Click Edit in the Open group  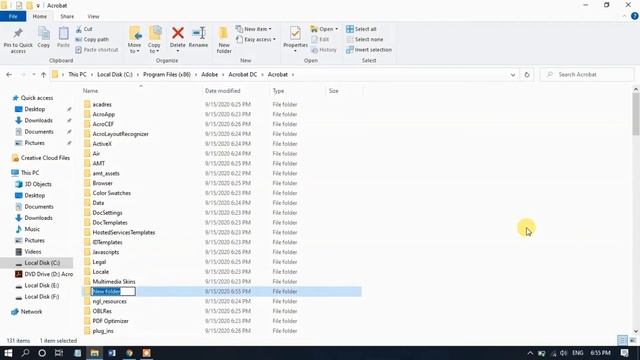(x=320, y=40)
